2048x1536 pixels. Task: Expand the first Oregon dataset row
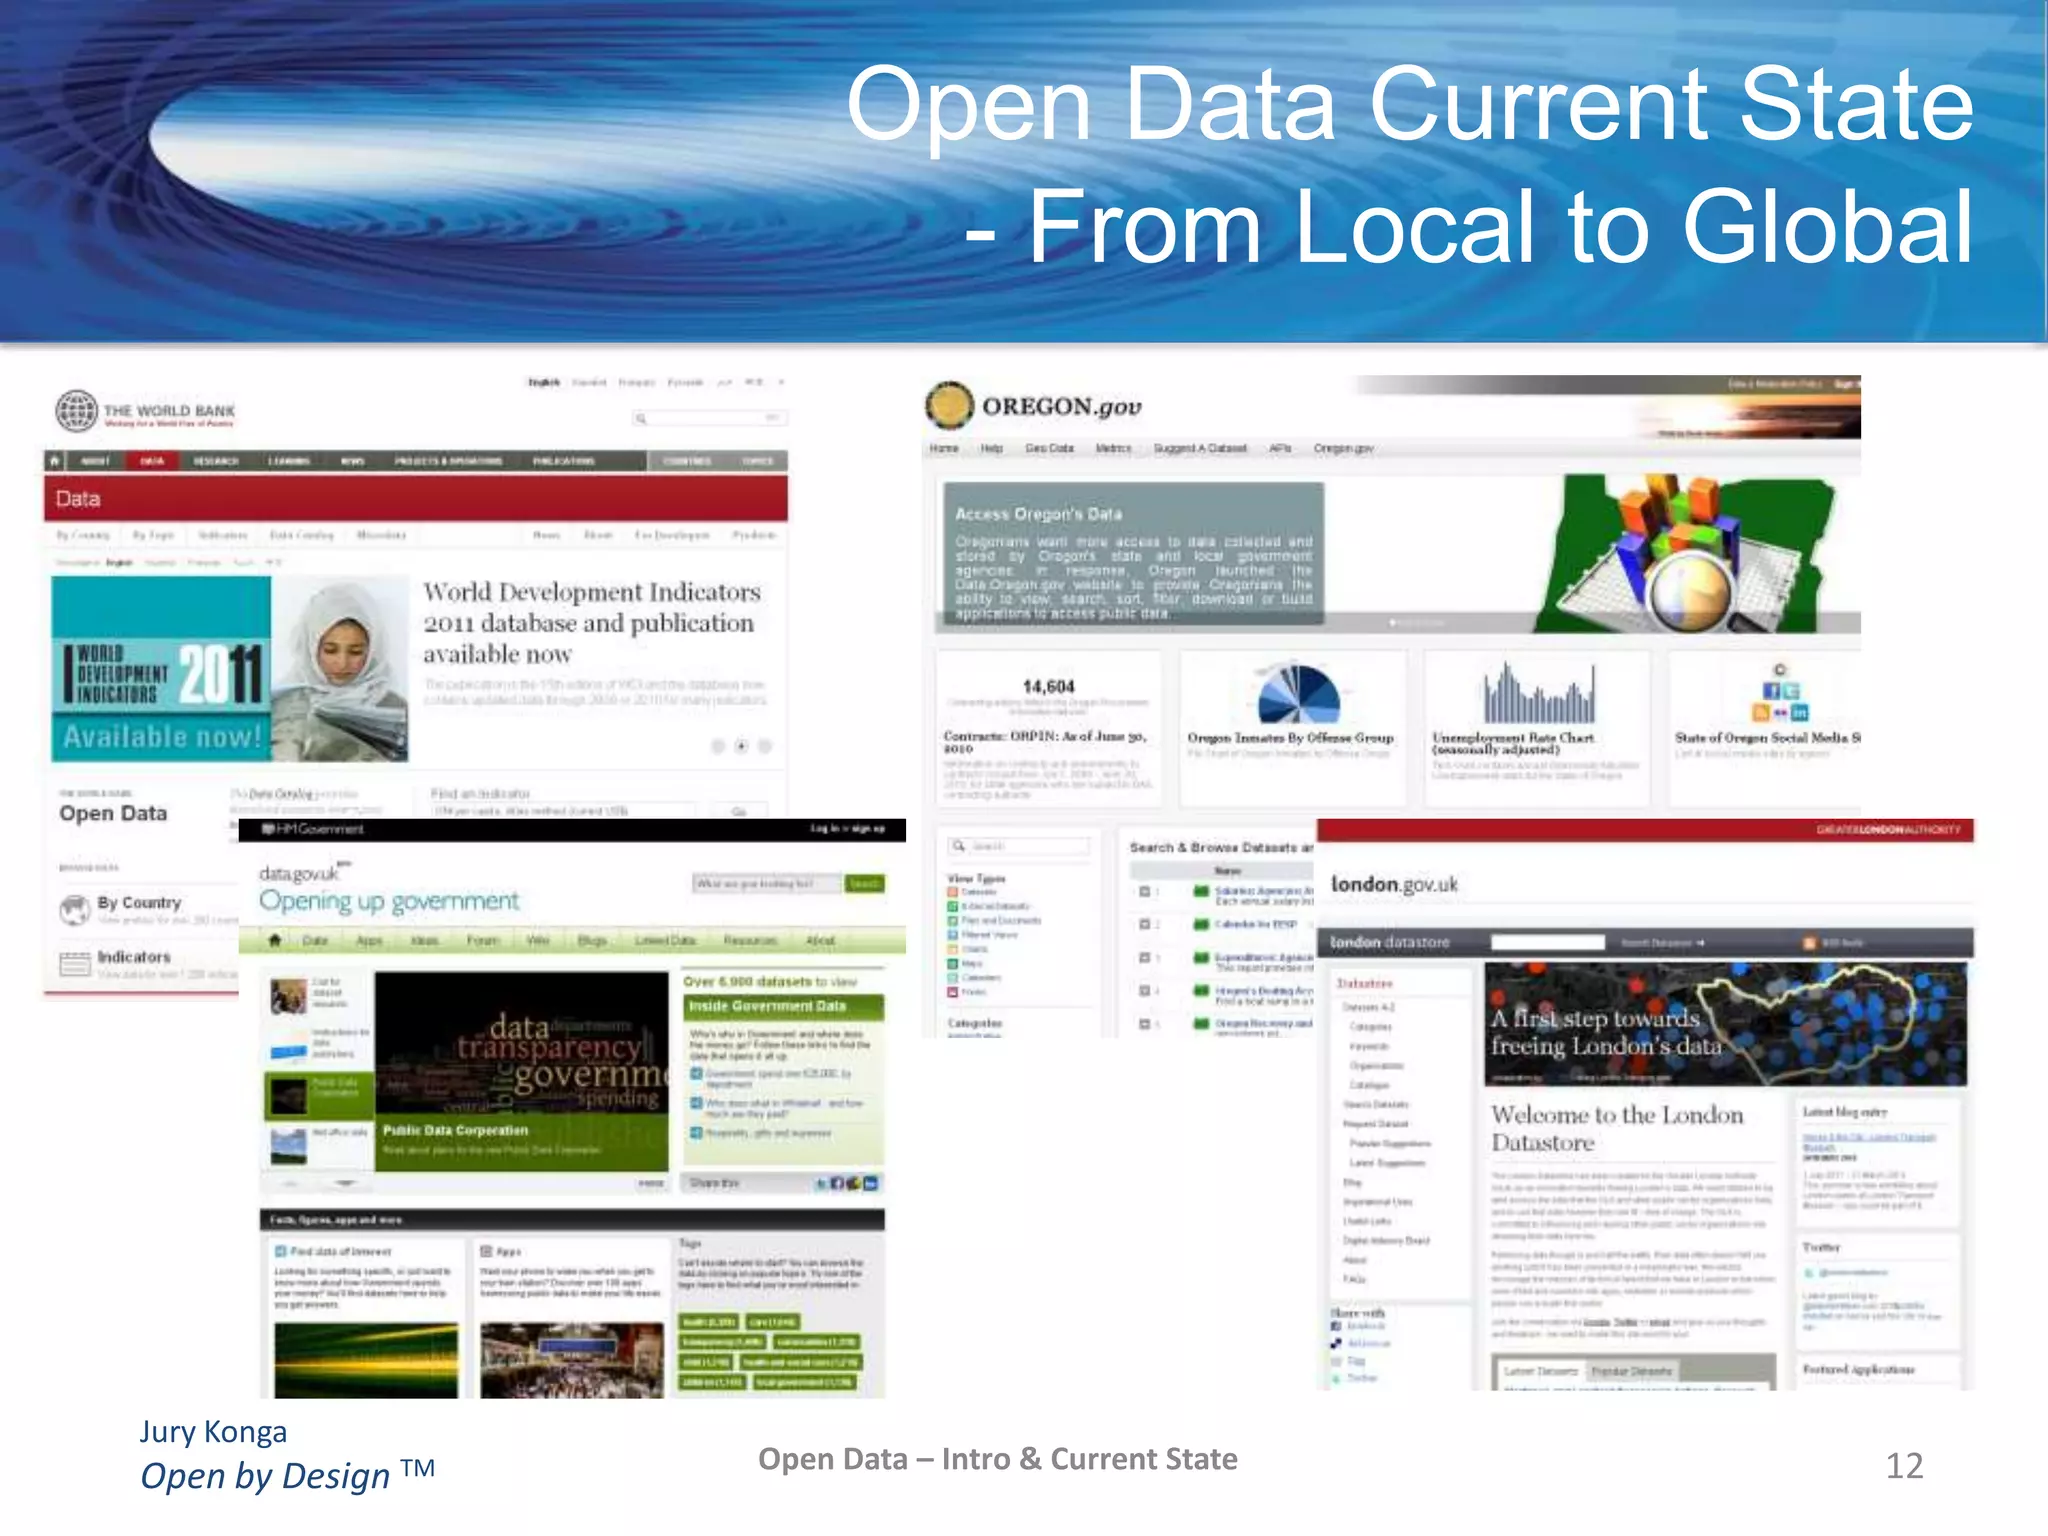pyautogui.click(x=1144, y=891)
